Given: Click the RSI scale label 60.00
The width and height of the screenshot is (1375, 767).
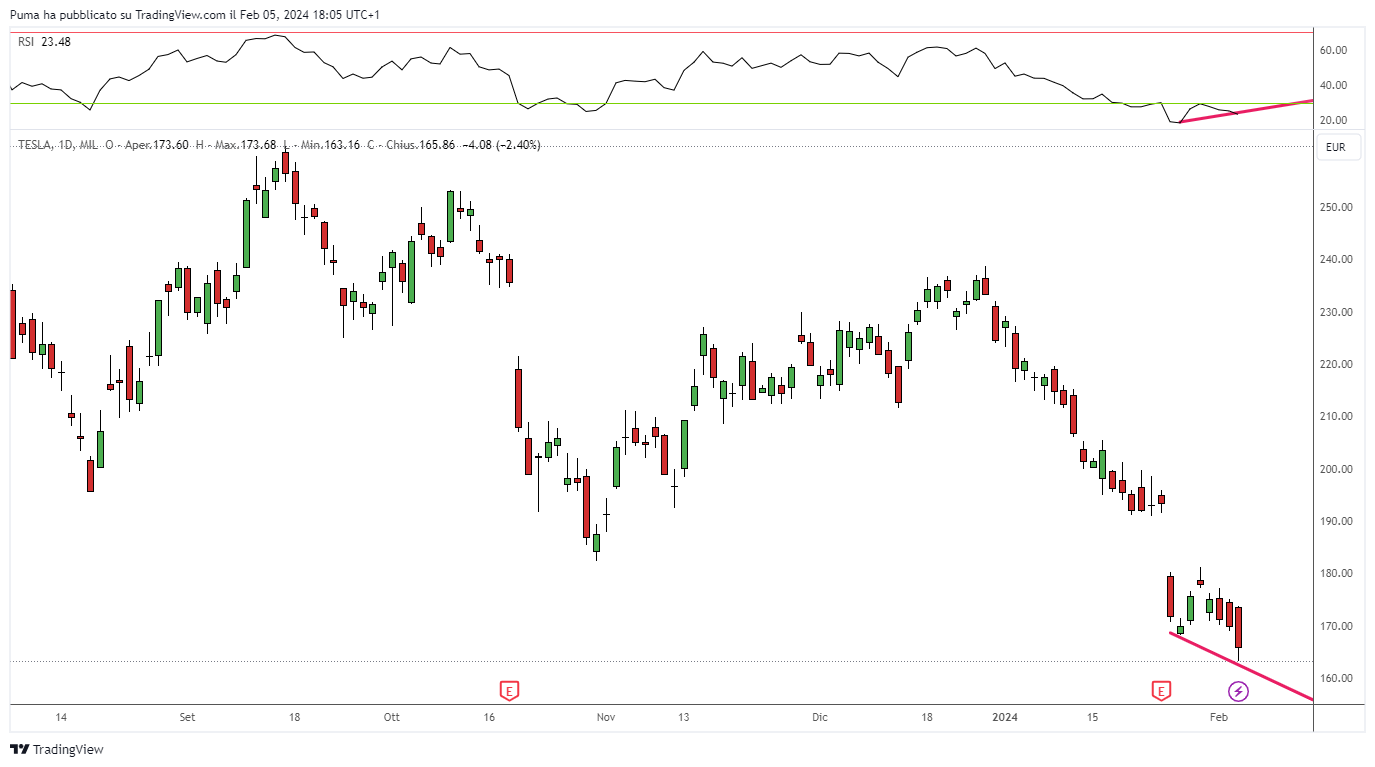Looking at the screenshot, I should point(1334,50).
